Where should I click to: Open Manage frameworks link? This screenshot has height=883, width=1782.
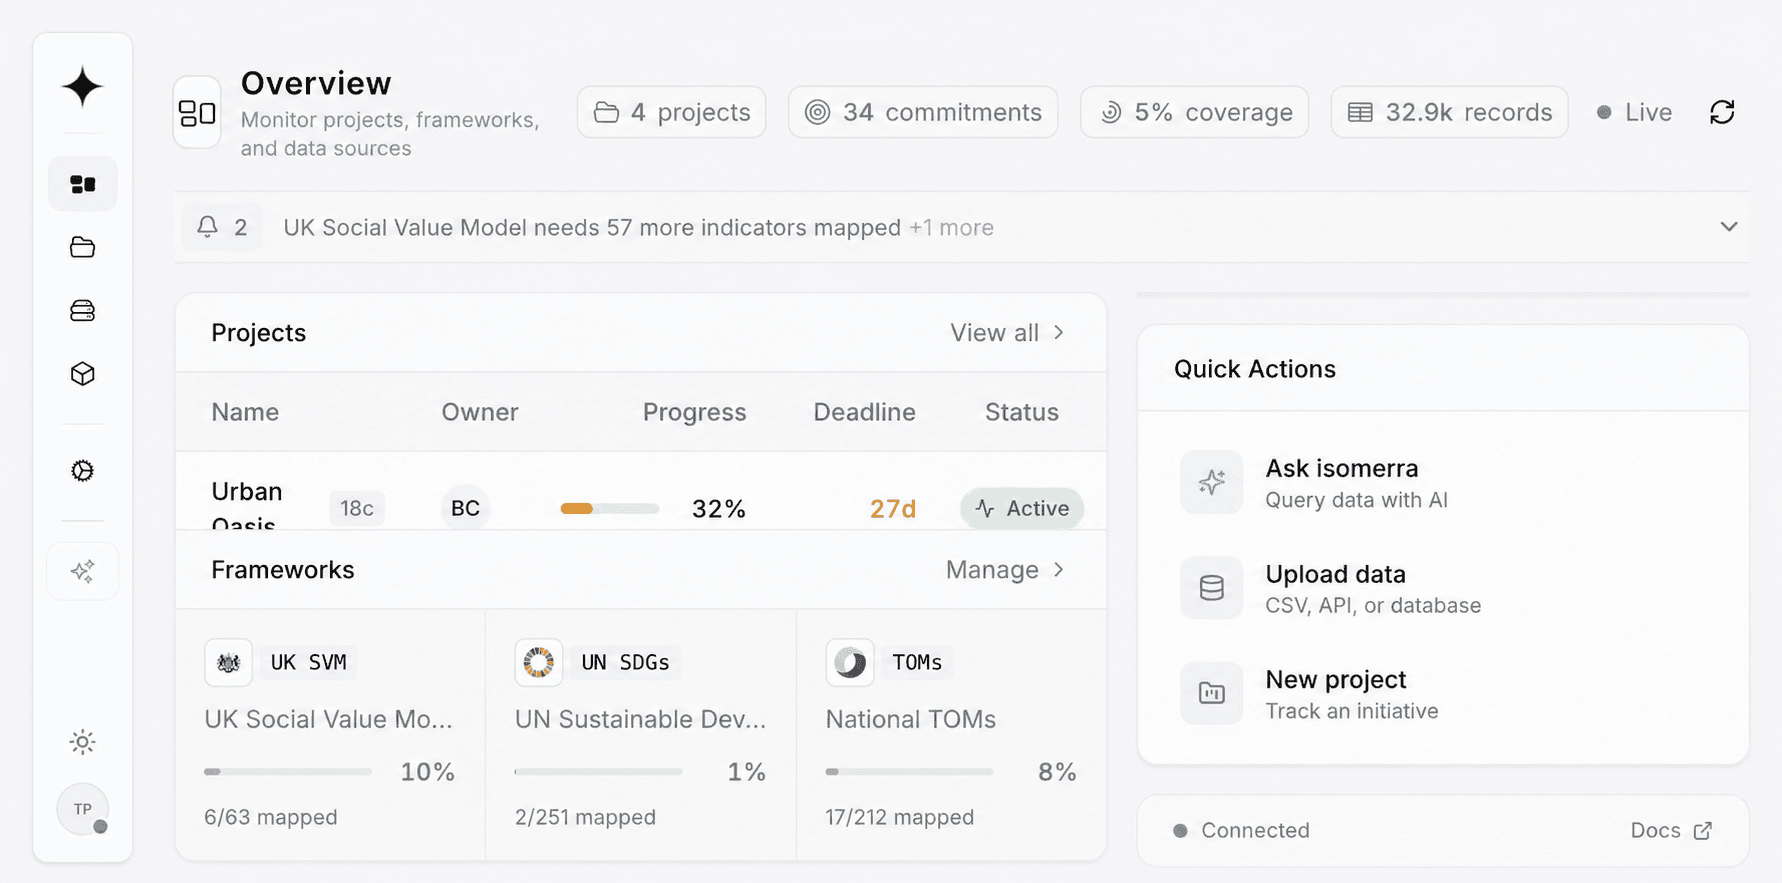click(1005, 570)
